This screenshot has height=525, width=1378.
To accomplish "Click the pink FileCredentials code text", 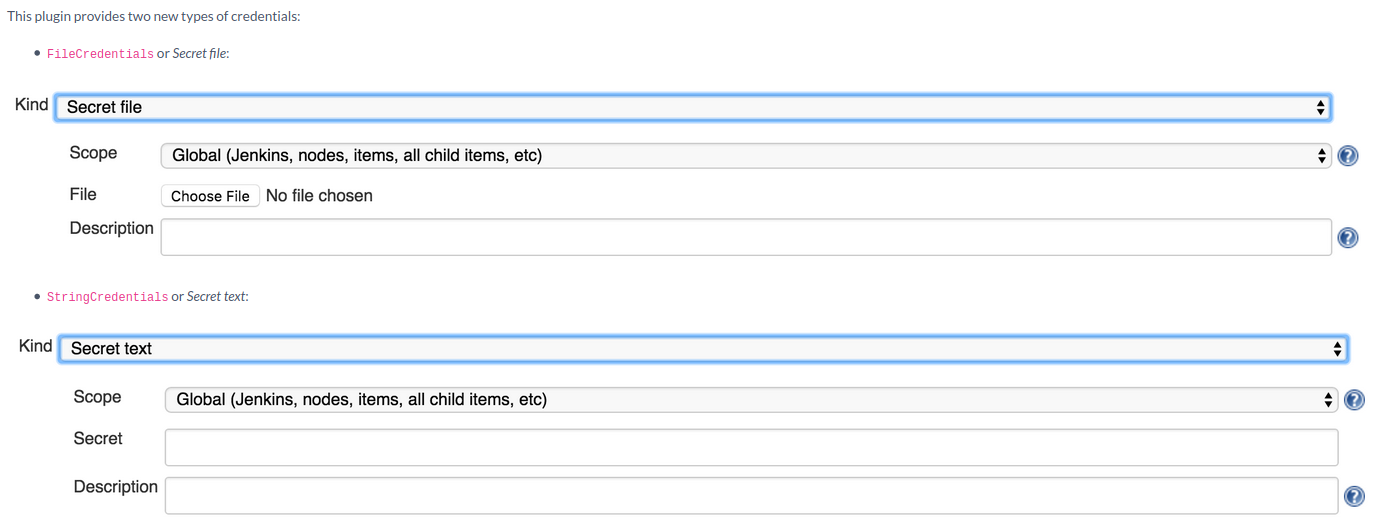I will click(100, 54).
